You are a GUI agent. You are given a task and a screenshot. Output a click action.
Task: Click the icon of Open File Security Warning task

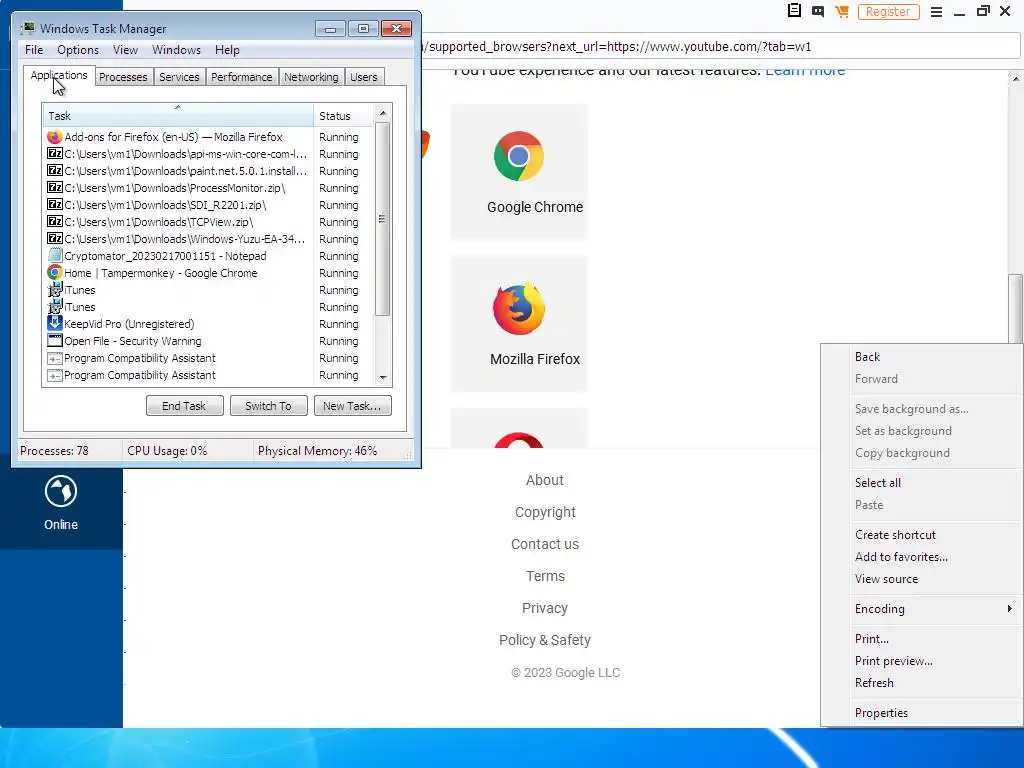(x=55, y=341)
